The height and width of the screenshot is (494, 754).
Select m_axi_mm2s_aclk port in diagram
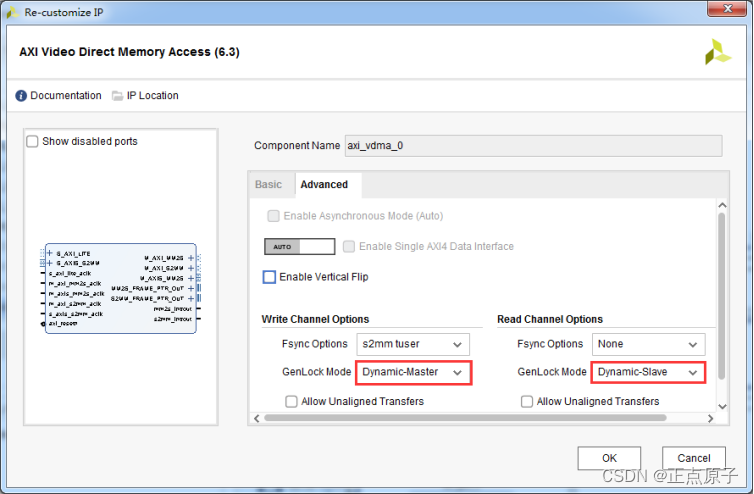(x=75, y=283)
